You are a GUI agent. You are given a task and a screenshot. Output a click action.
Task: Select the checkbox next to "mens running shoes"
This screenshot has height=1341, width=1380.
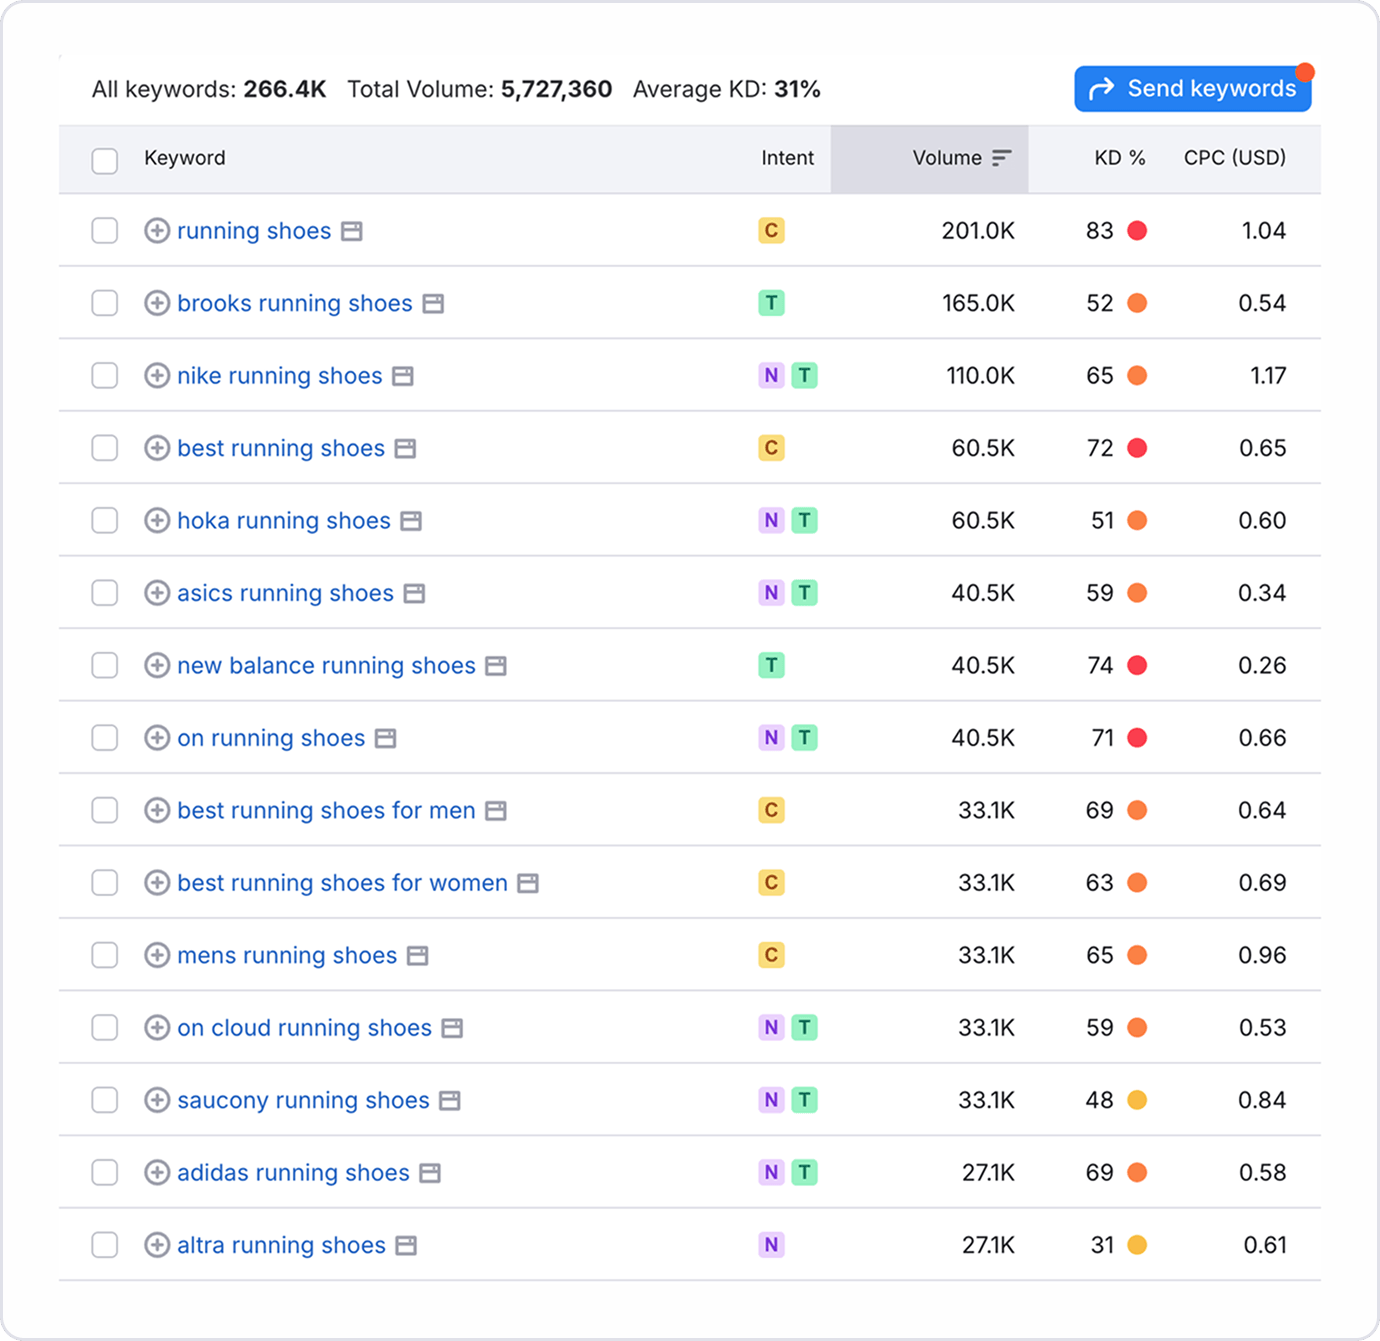coord(104,955)
